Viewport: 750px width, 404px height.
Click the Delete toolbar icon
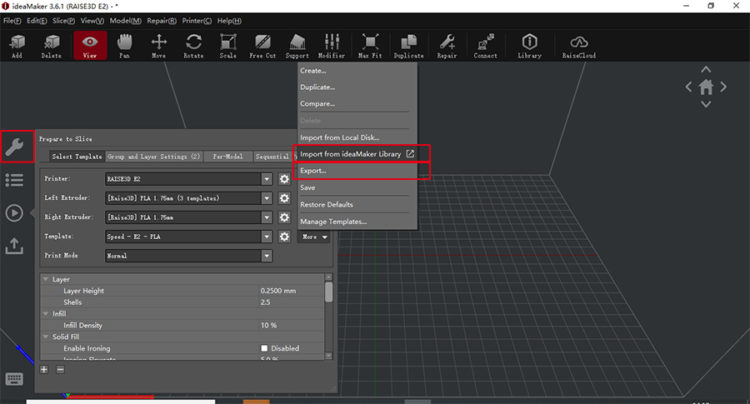click(51, 46)
